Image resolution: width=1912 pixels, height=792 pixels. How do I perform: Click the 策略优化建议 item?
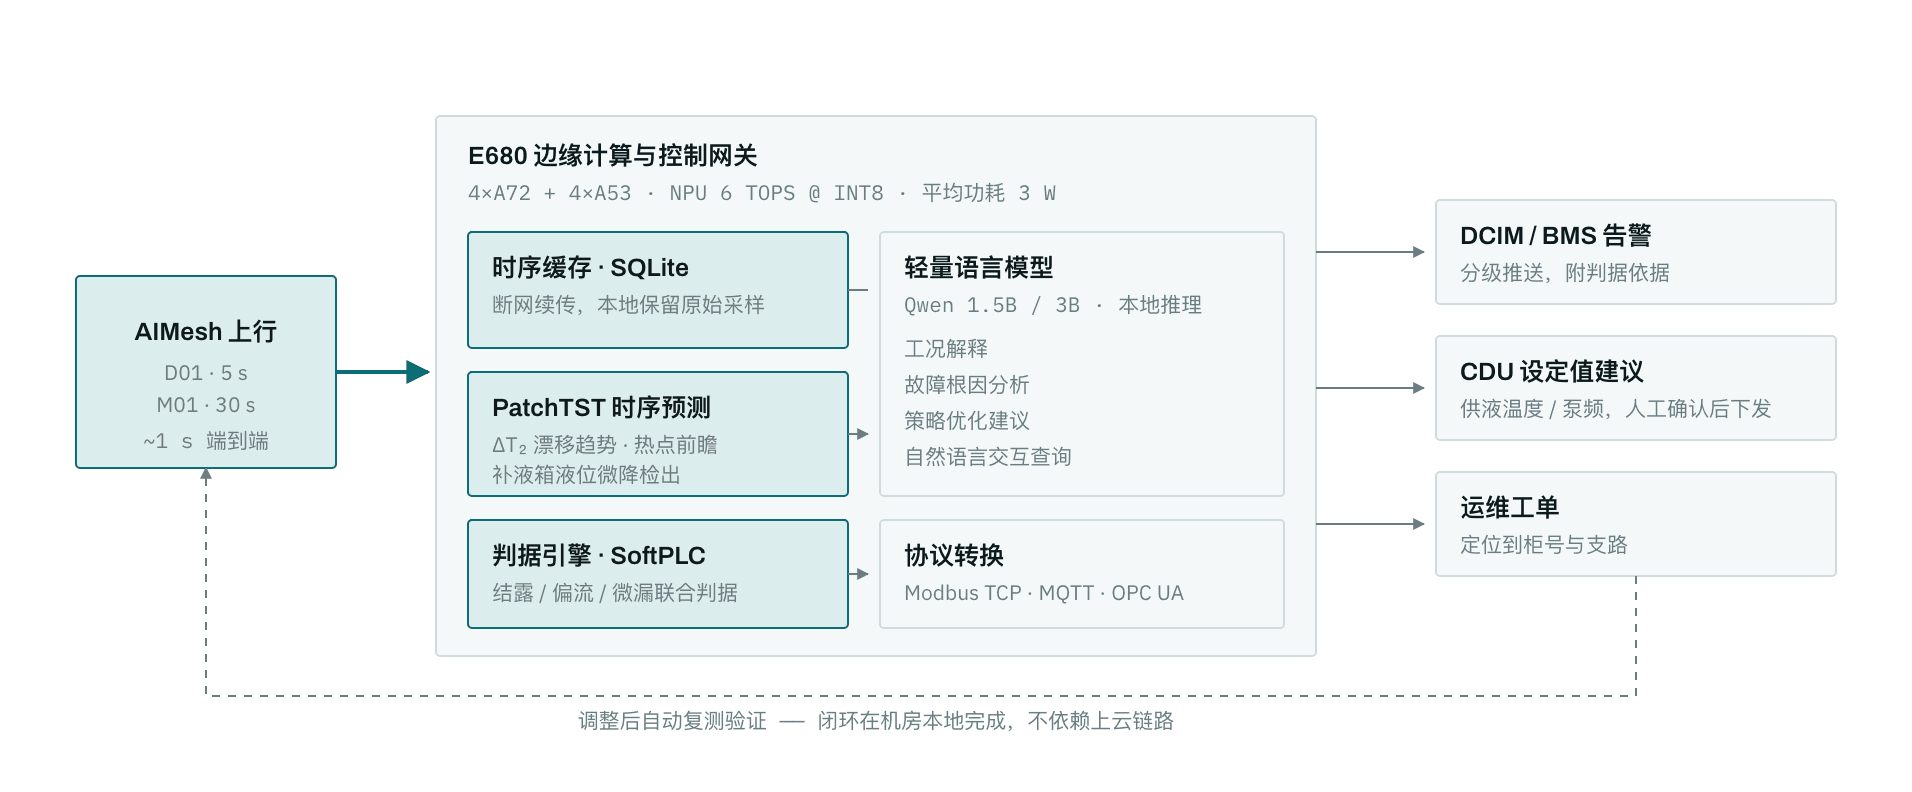967,421
